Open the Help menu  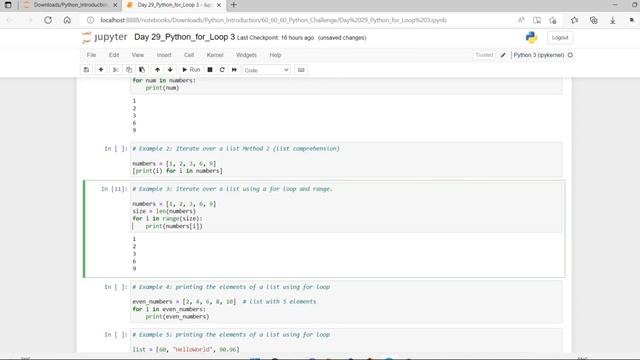tap(276, 55)
